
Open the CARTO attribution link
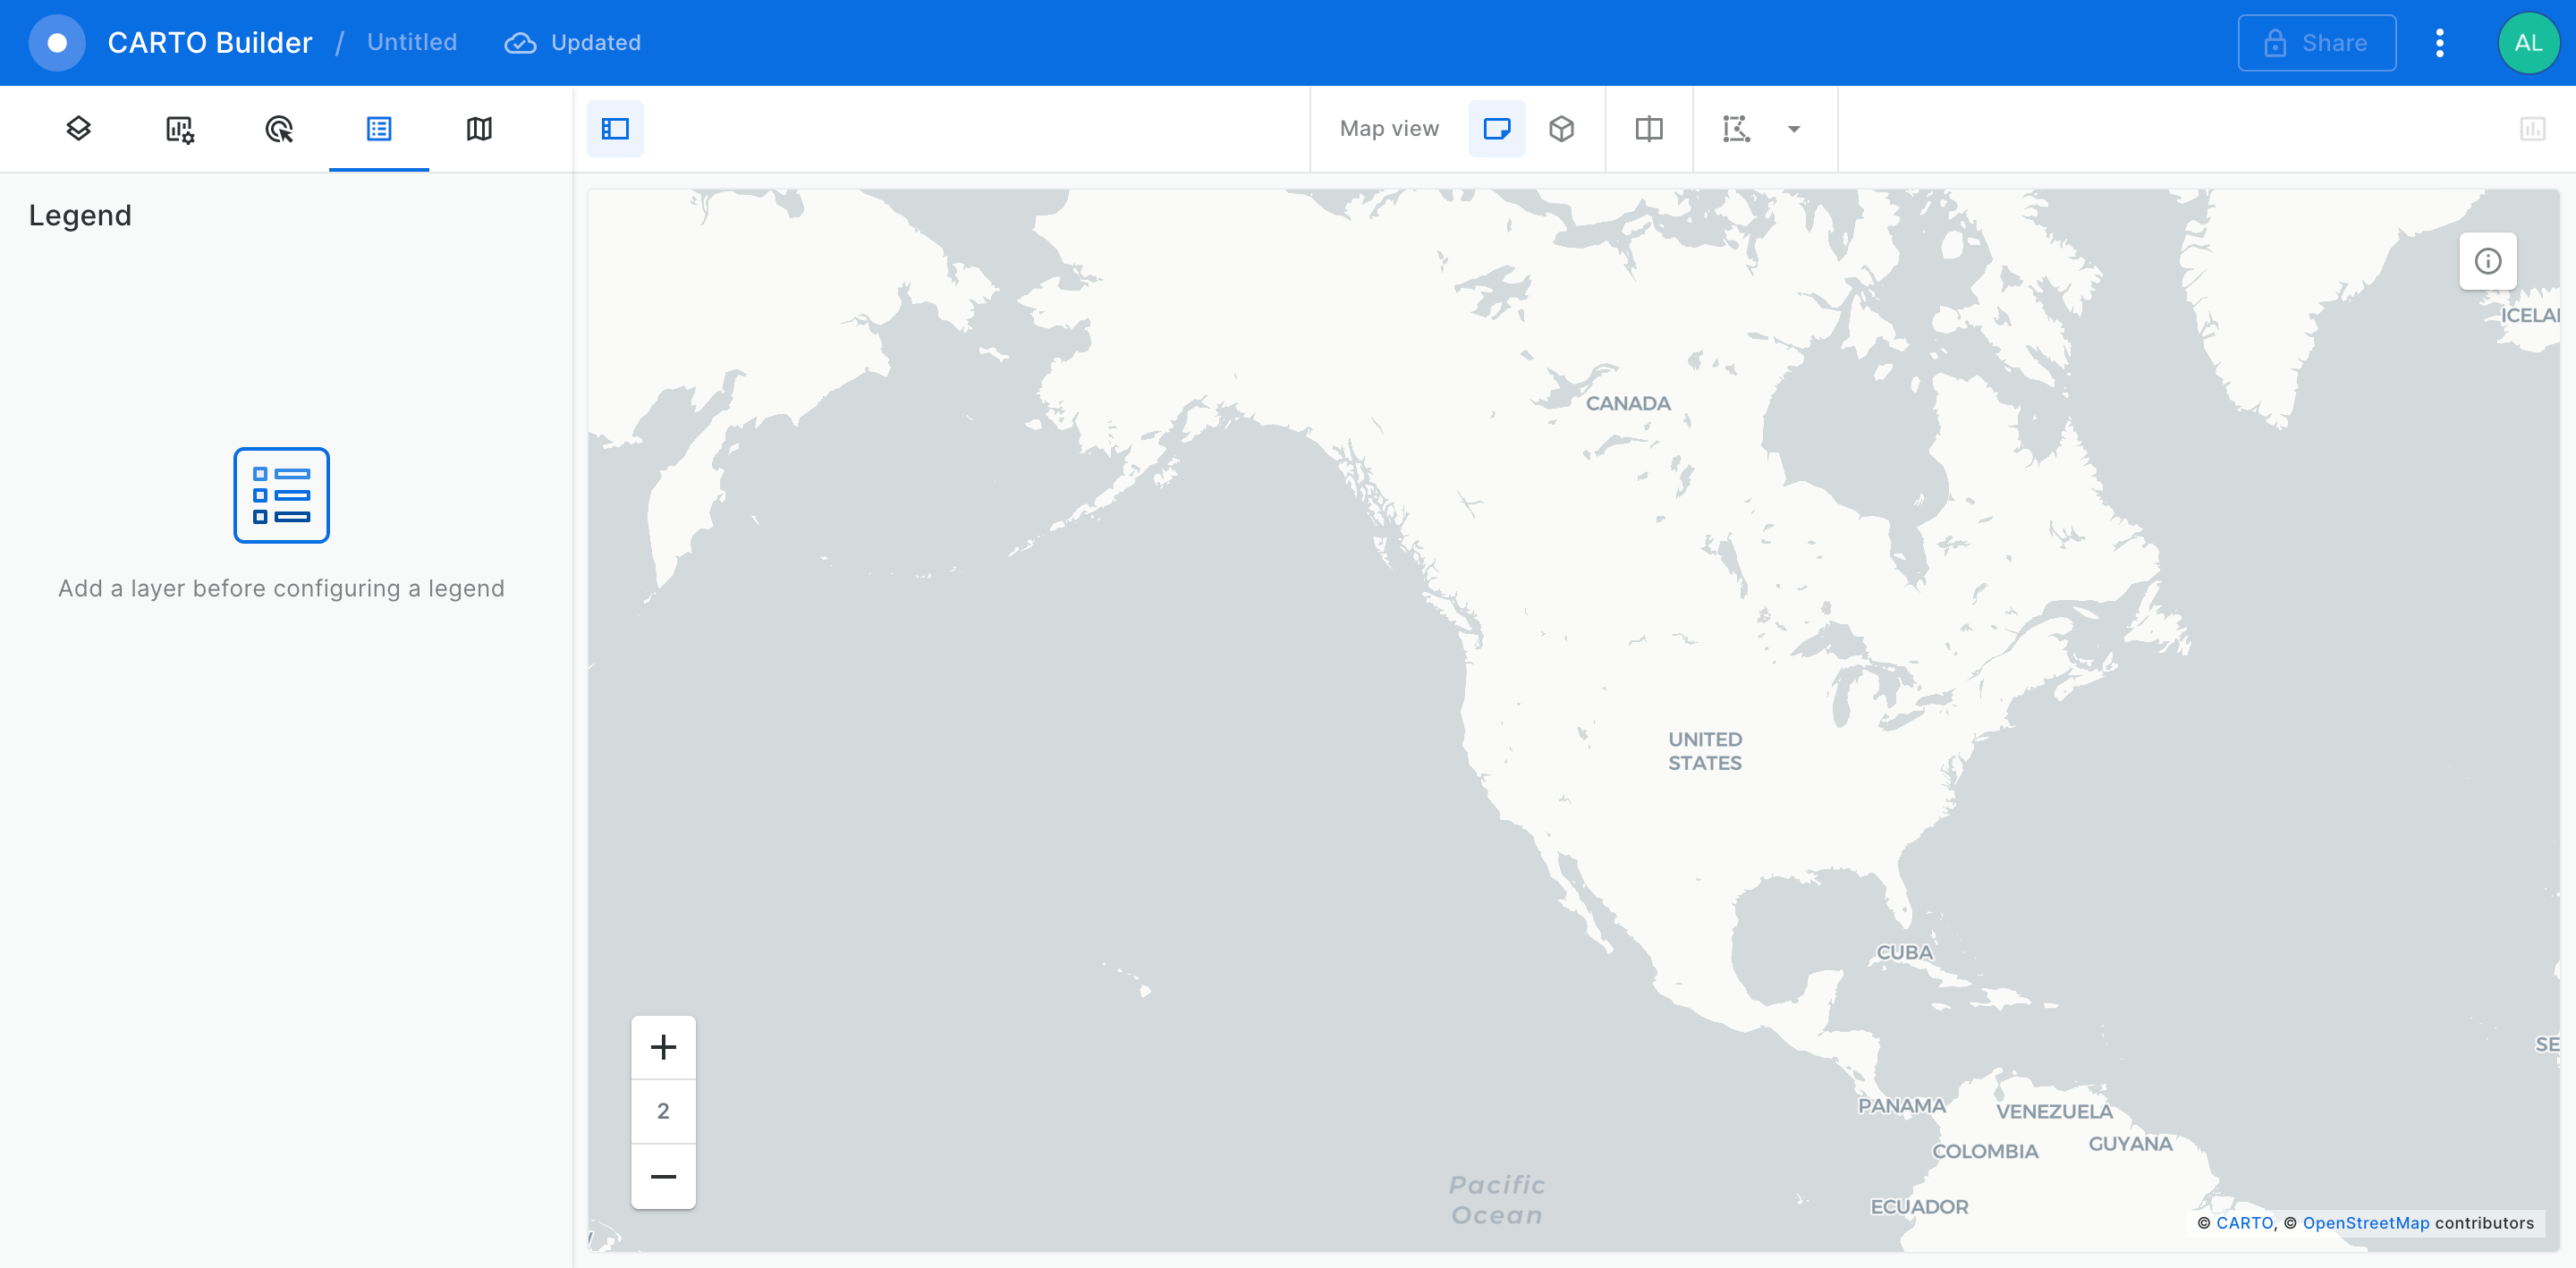pyautogui.click(x=2244, y=1223)
